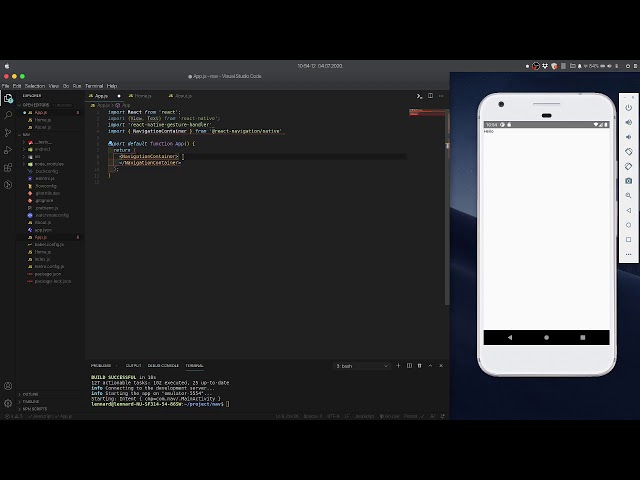Maximize terminal panel with up chevron
Screen dimensions: 640x480
pos(430,366)
